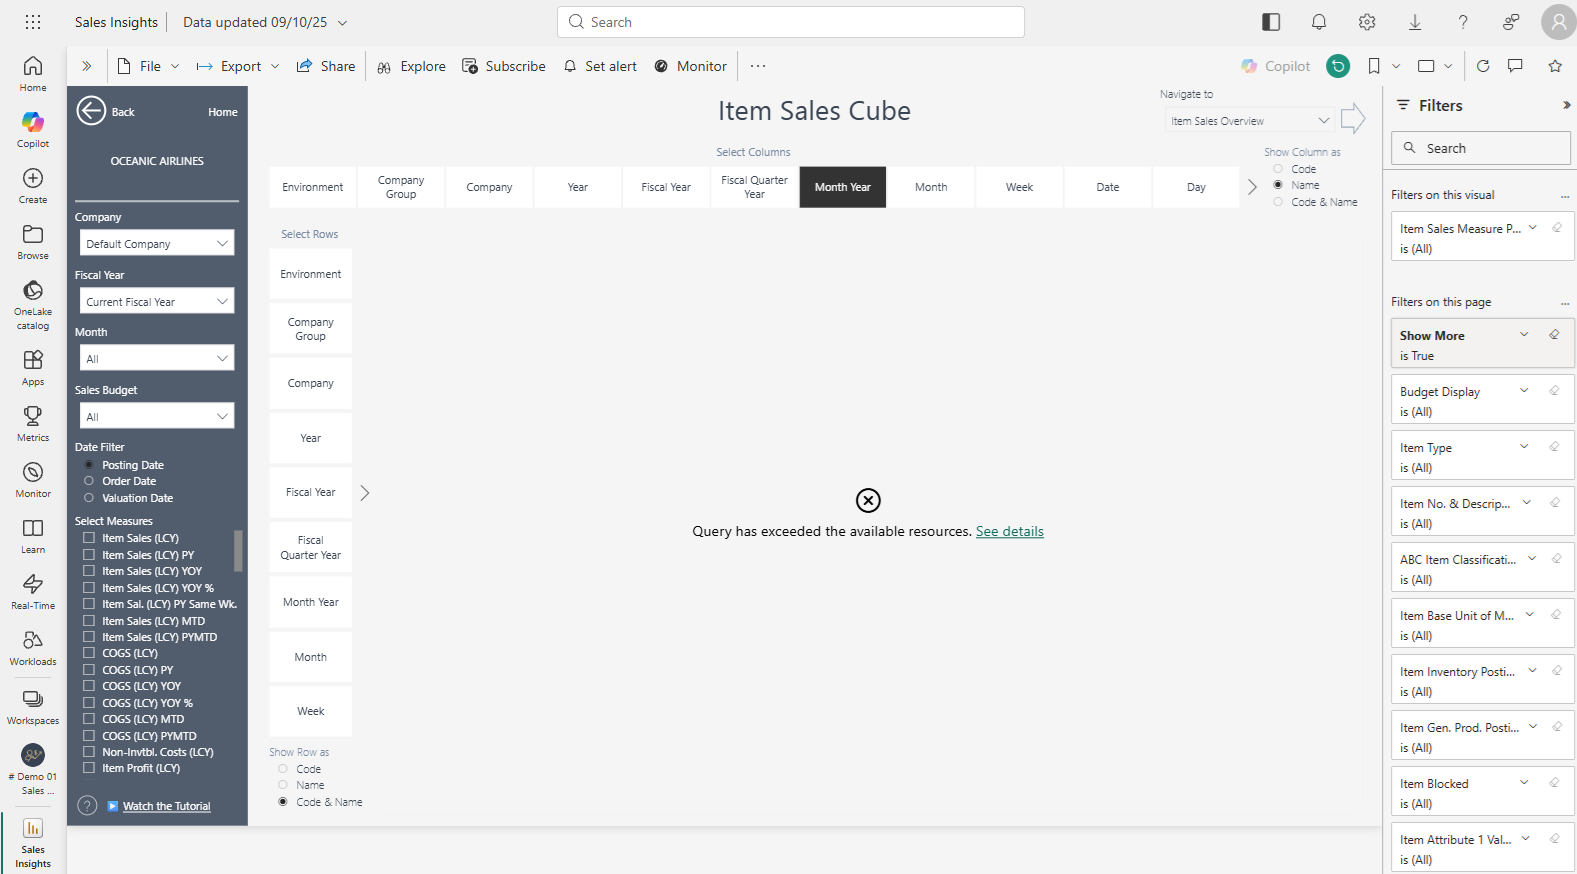1577x874 pixels.
Task: Click the notifications bell icon
Action: coord(1319,22)
